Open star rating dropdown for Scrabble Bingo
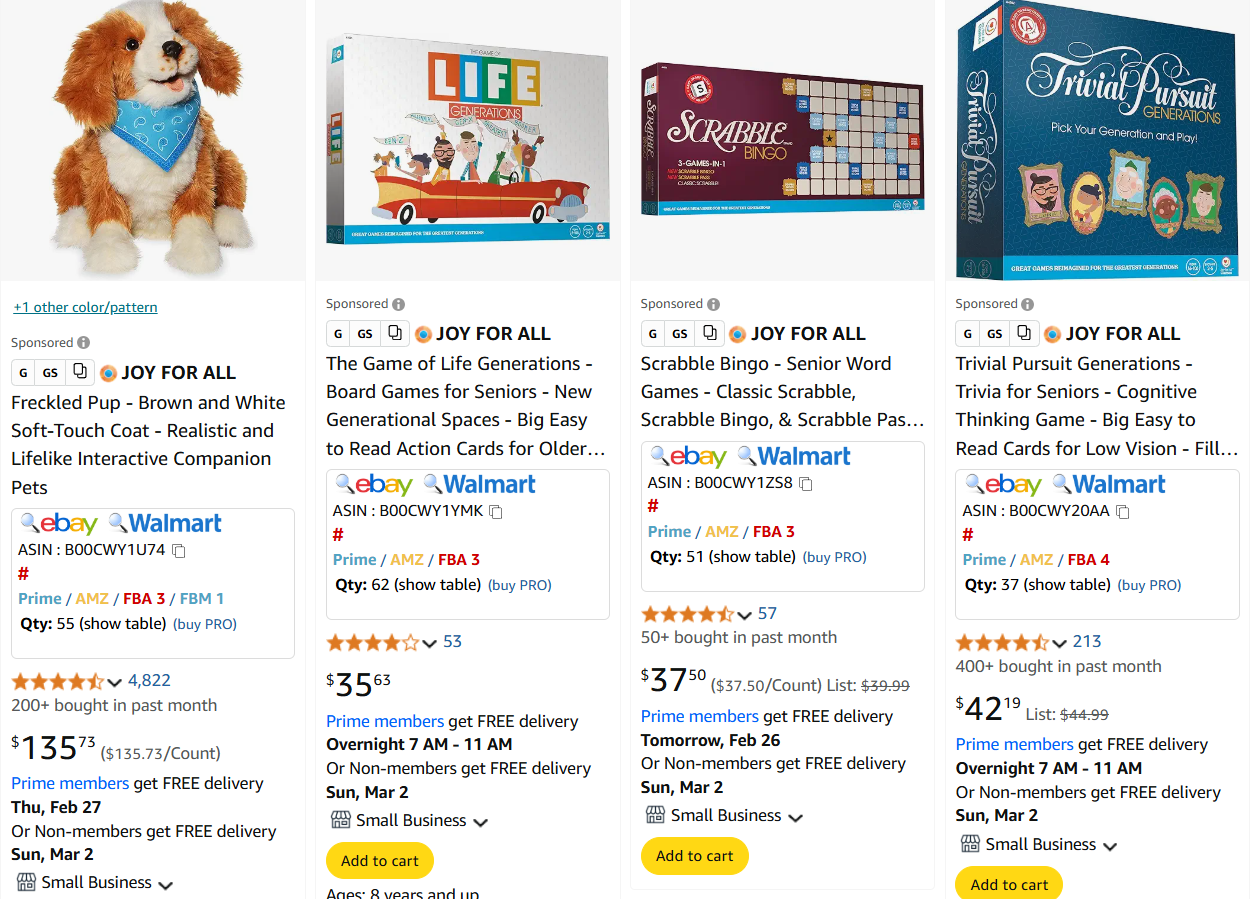This screenshot has height=899, width=1254. coord(744,615)
